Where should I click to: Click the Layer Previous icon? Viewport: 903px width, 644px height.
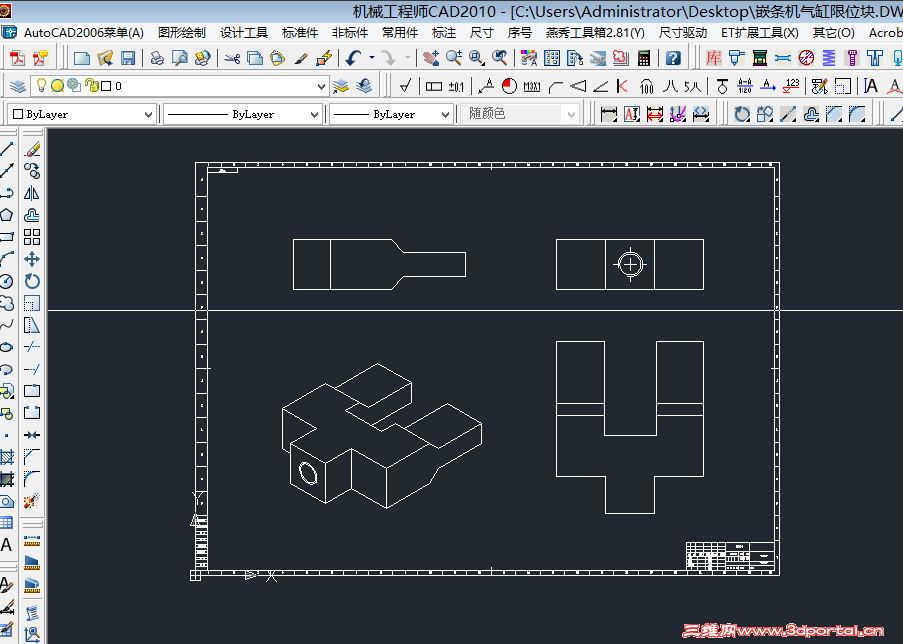coord(364,86)
